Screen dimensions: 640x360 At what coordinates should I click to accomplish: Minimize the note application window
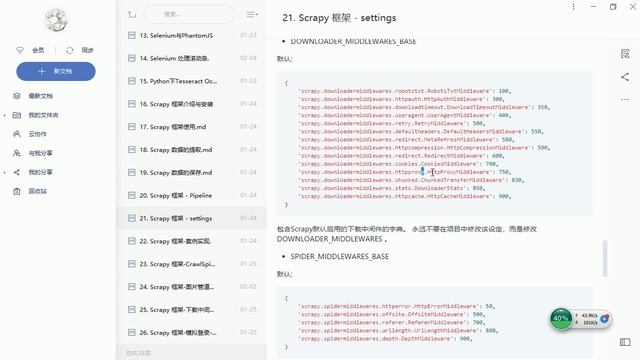coord(593,7)
